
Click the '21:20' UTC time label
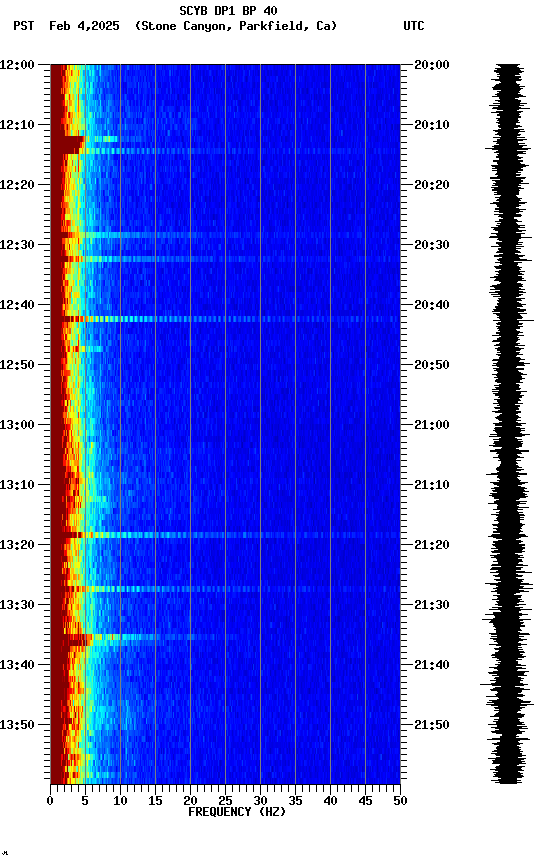coord(432,545)
